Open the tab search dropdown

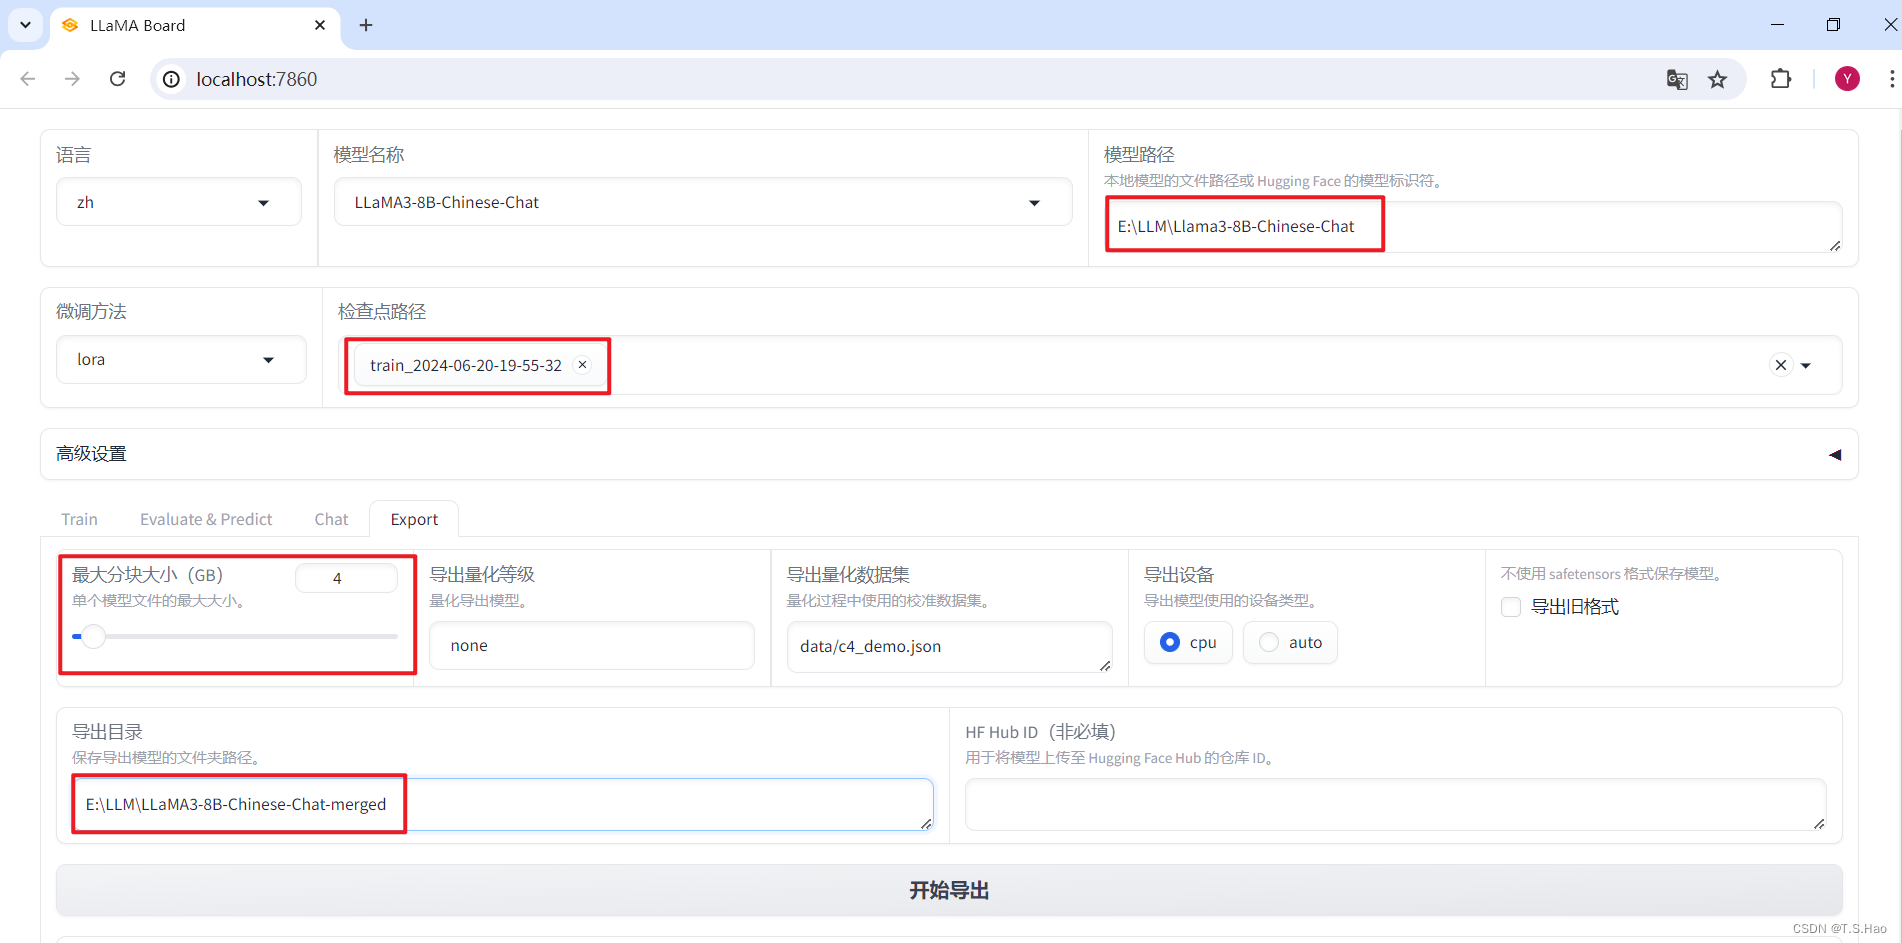tap(25, 25)
